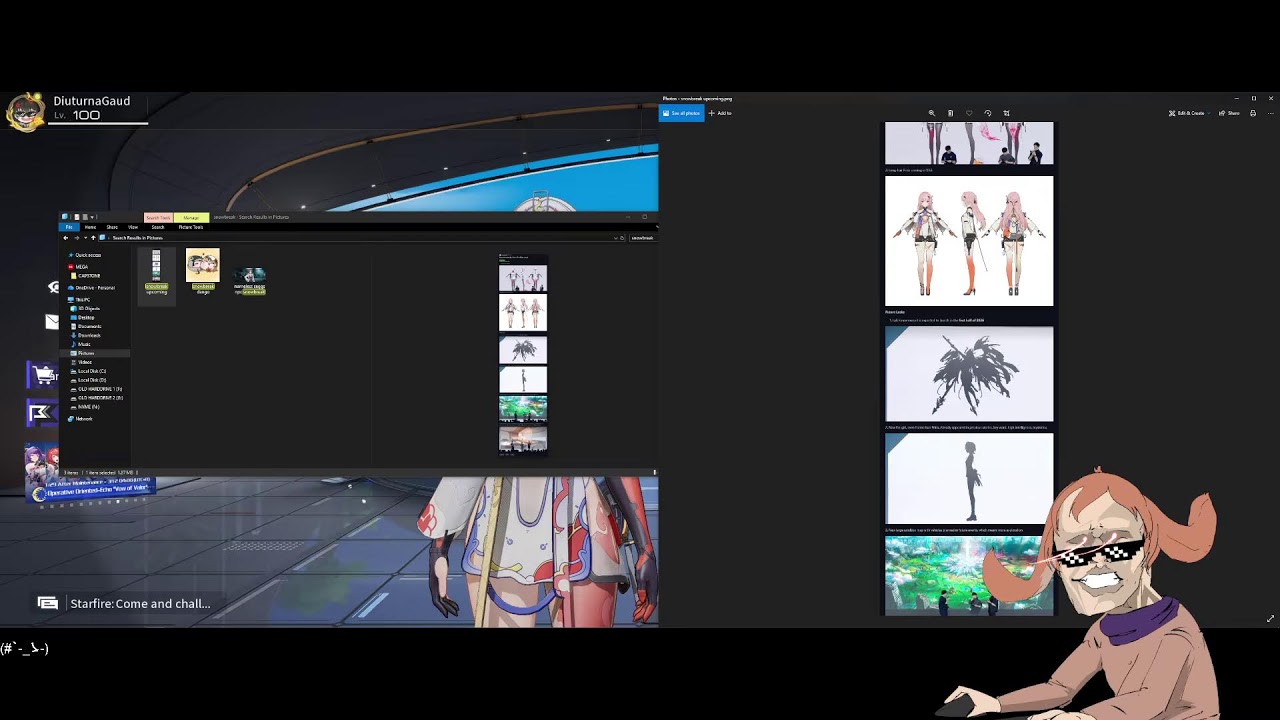This screenshot has height=720, width=1280.
Task: Click the See all photos button
Action: click(x=681, y=113)
